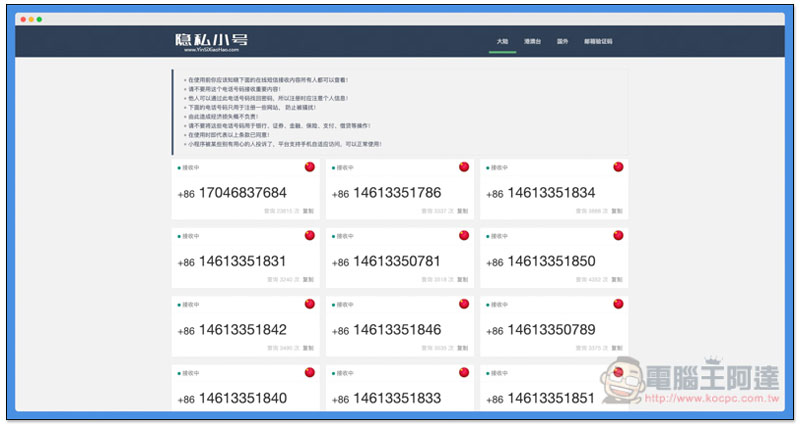800x425 pixels.
Task: Switch to the 港澳台 tab
Action: 533,42
